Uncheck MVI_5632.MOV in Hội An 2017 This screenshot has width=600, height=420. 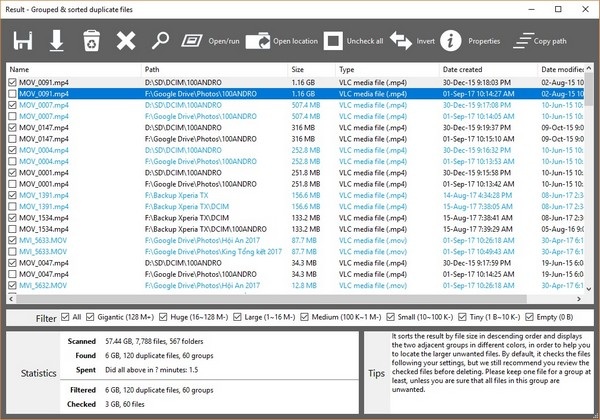click(12, 285)
